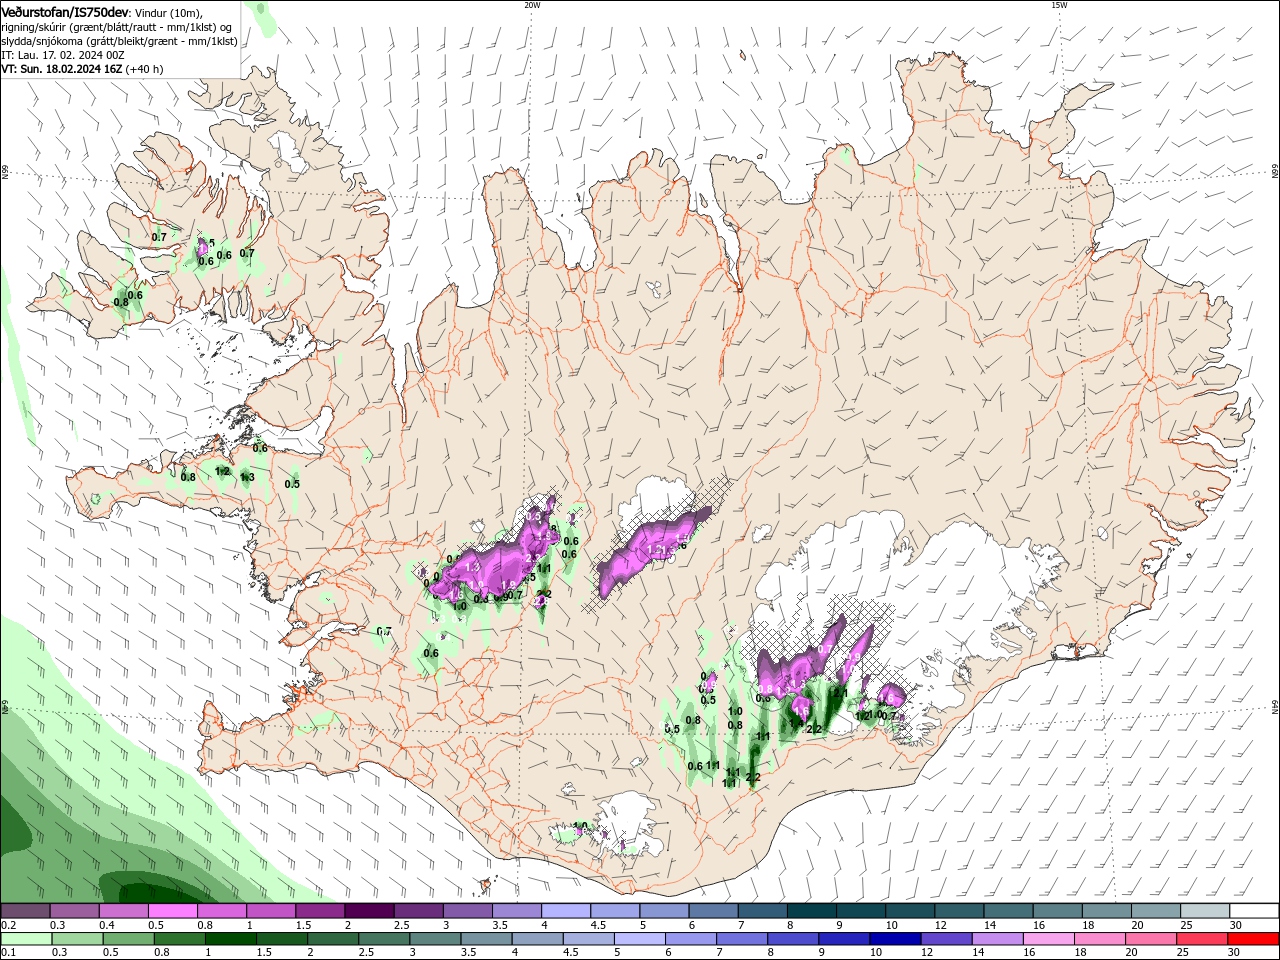
Task: Click the palest green bottom-row swatch labeled 0.1
Action: pyautogui.click(x=27, y=939)
